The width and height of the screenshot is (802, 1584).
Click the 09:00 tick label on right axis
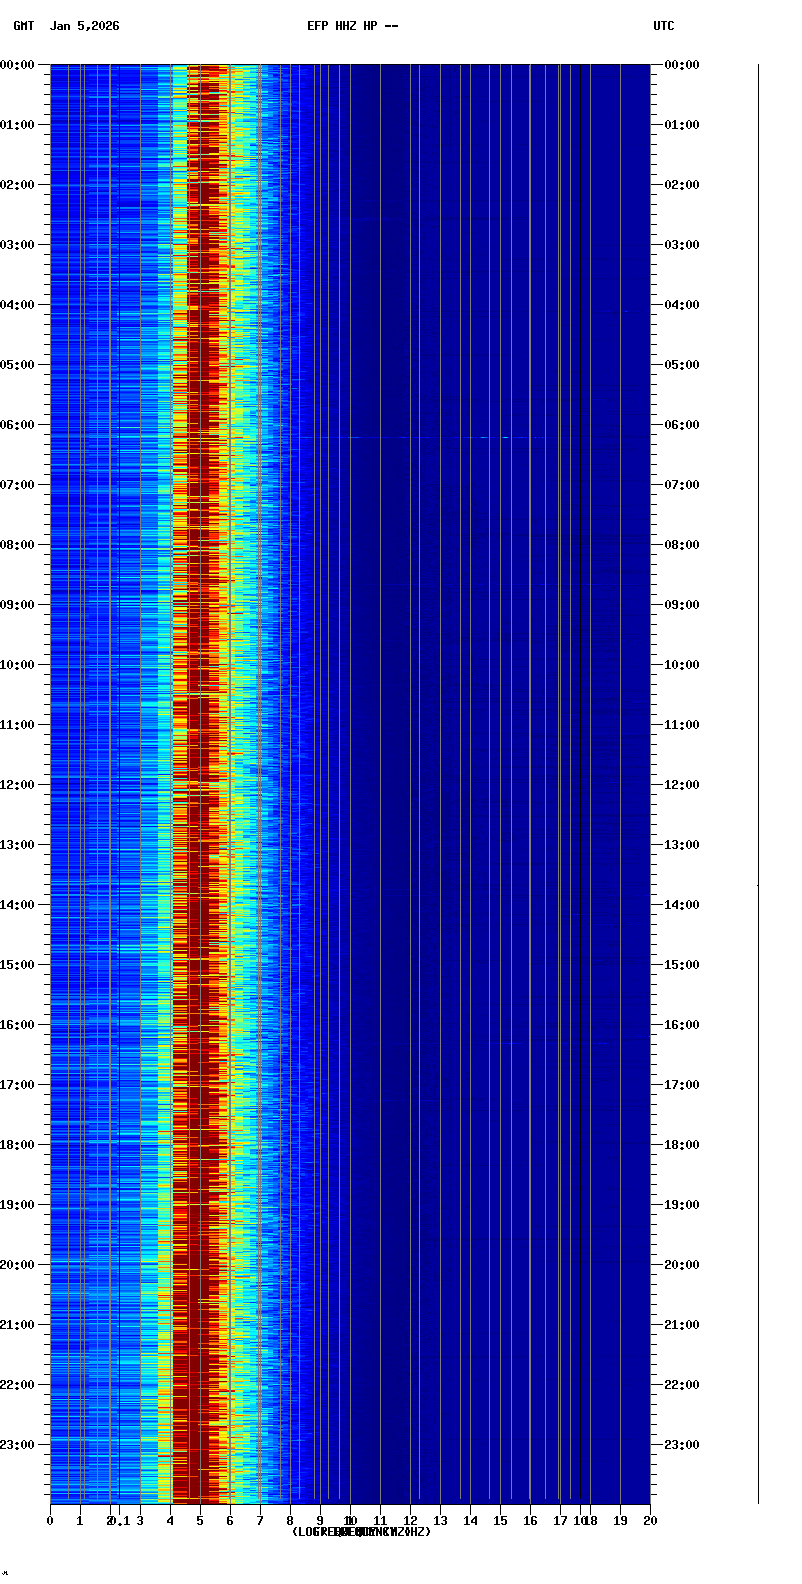(x=682, y=605)
